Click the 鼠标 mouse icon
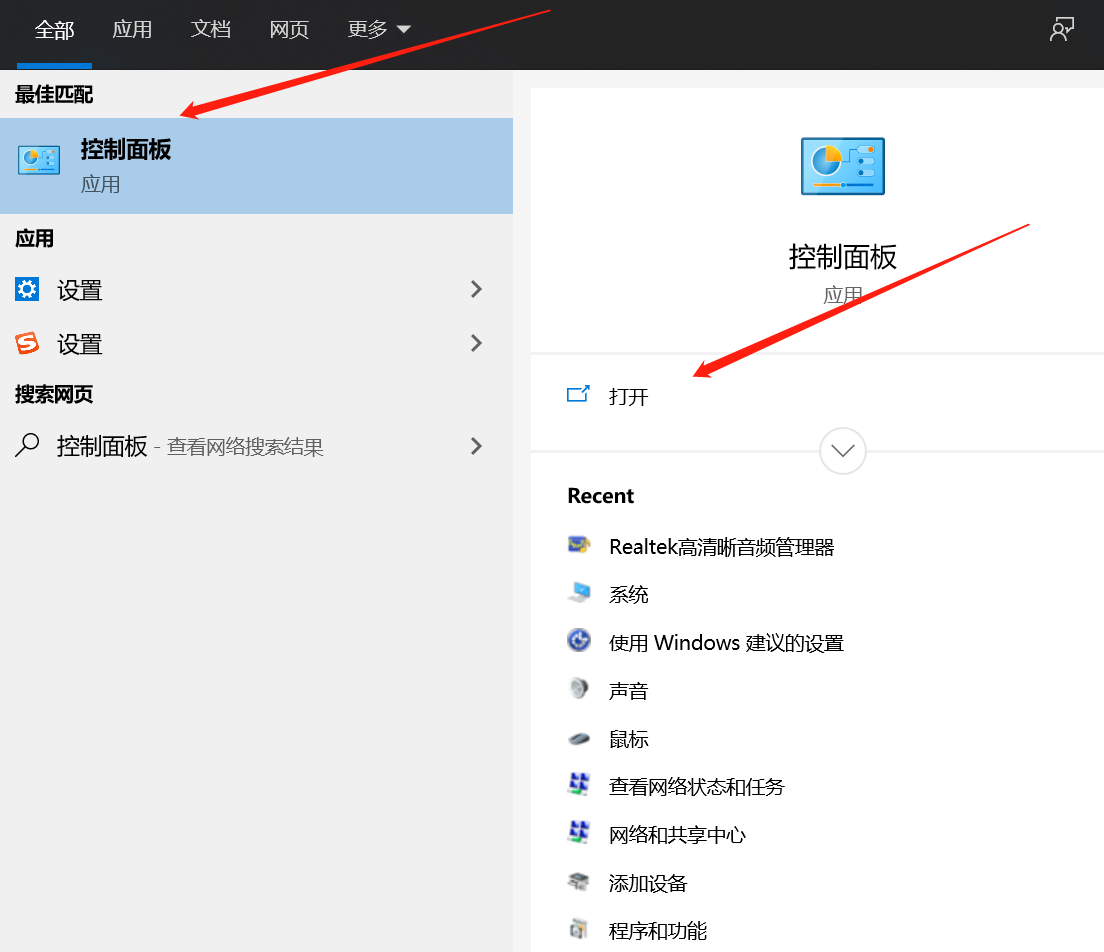This screenshot has width=1104, height=952. tap(579, 739)
